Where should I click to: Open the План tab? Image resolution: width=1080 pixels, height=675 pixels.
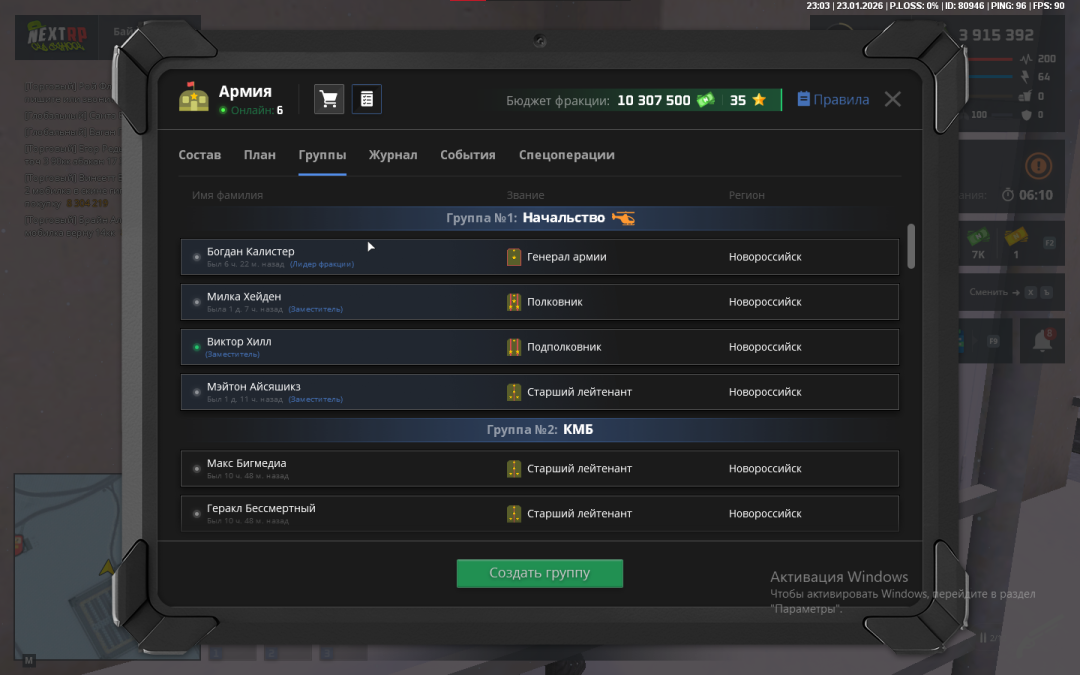[x=260, y=155]
